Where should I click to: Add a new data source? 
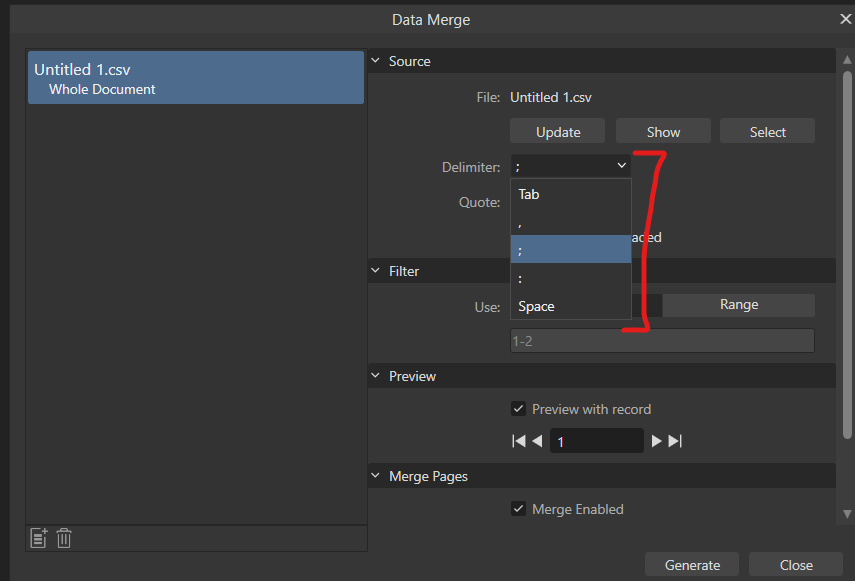click(x=38, y=538)
